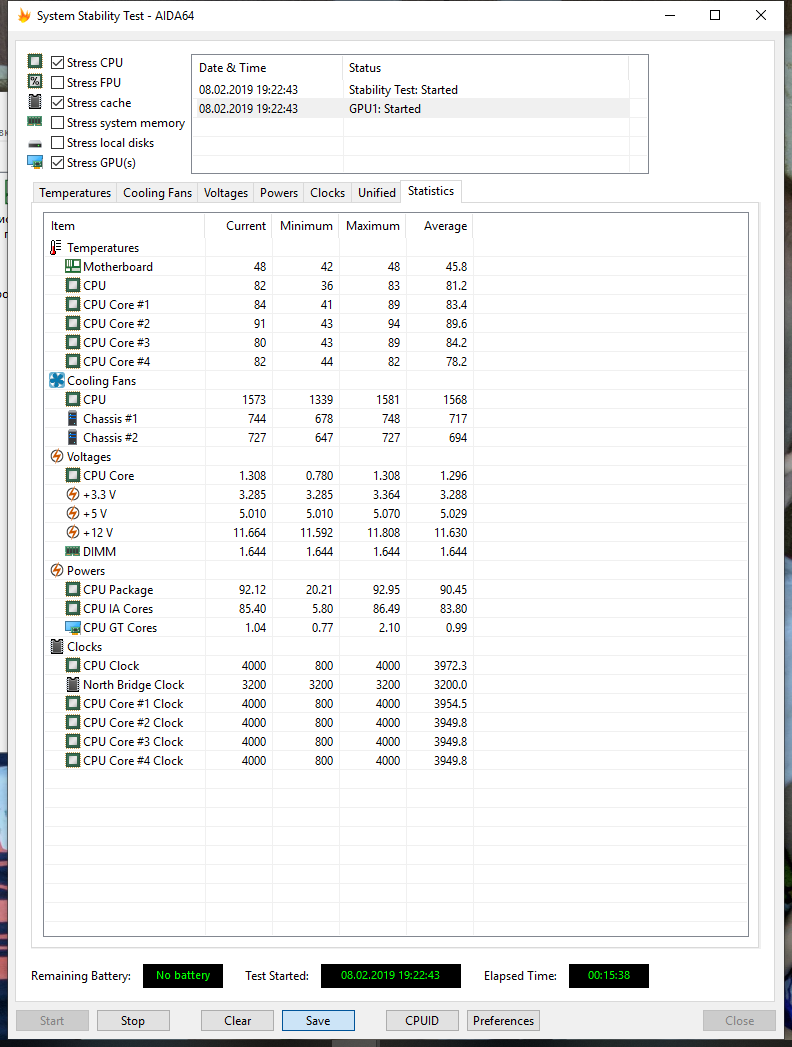Click the Chassis #2 fan row icon
The height and width of the screenshot is (1047, 792).
coord(72,437)
